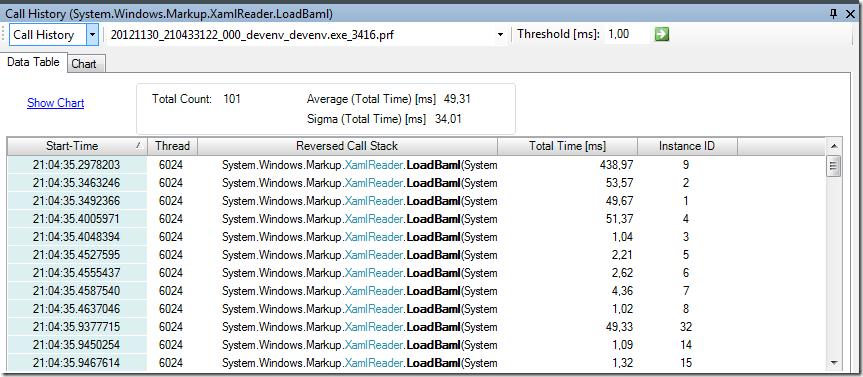This screenshot has height=377, width=863.
Task: Click total time value 2,62
Action: [621, 272]
